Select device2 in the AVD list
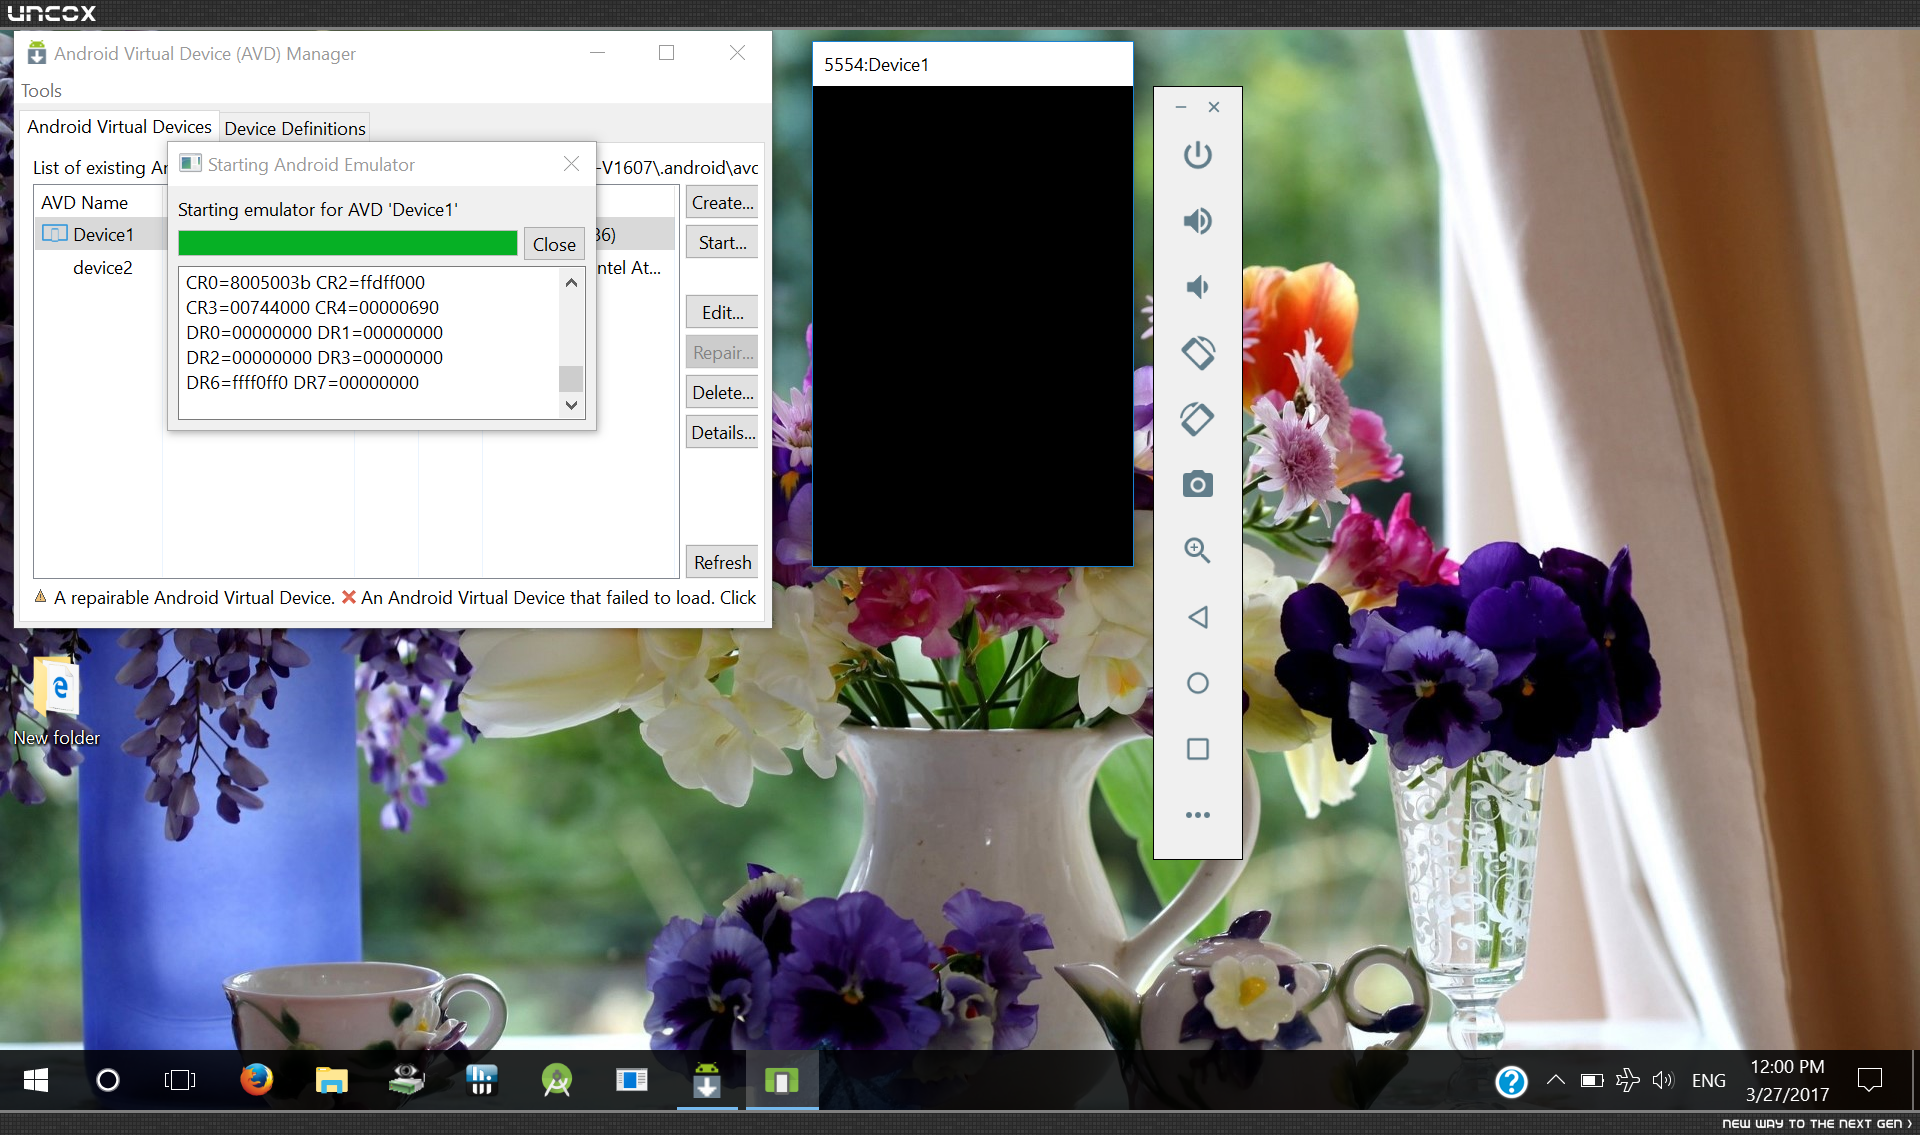This screenshot has height=1135, width=1920. 102,268
